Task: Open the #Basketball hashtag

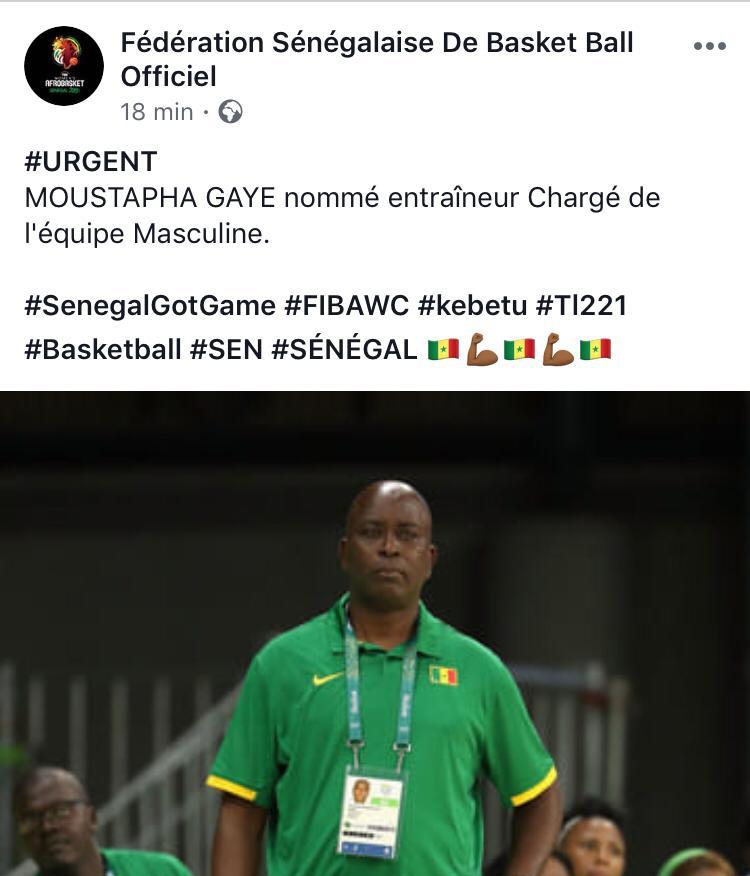Action: [103, 349]
